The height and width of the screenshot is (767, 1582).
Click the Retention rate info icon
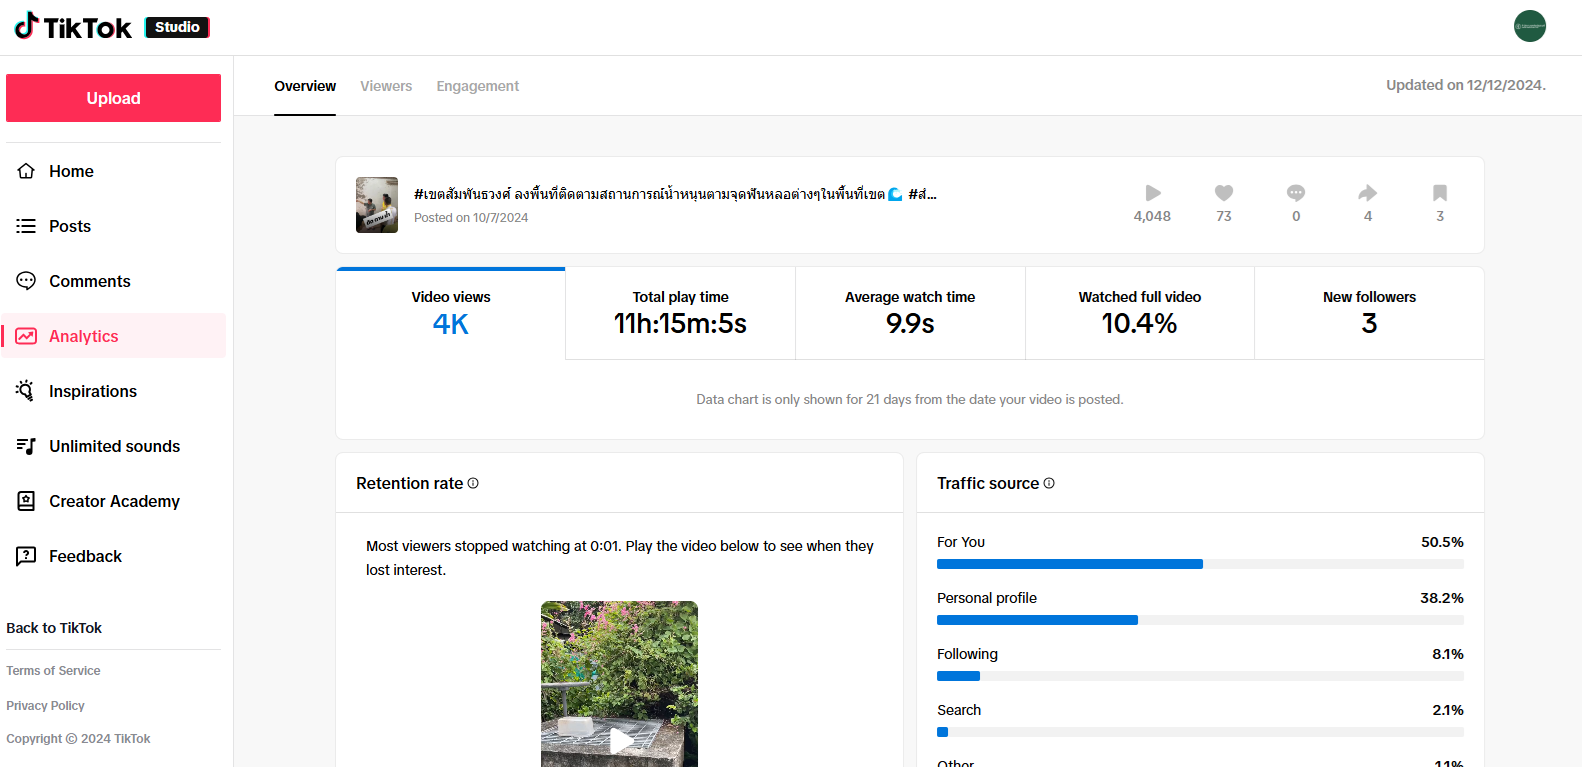[x=473, y=483]
